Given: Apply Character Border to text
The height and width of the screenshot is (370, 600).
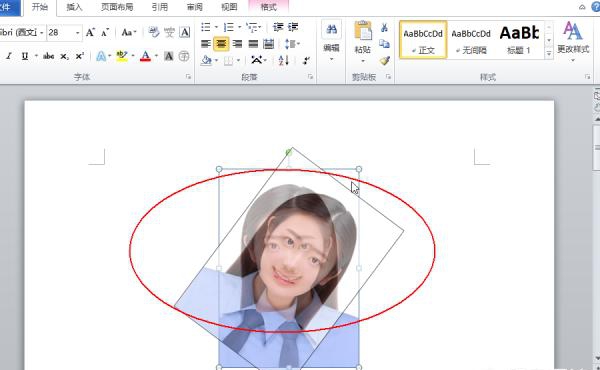Looking at the screenshot, I should [185, 33].
